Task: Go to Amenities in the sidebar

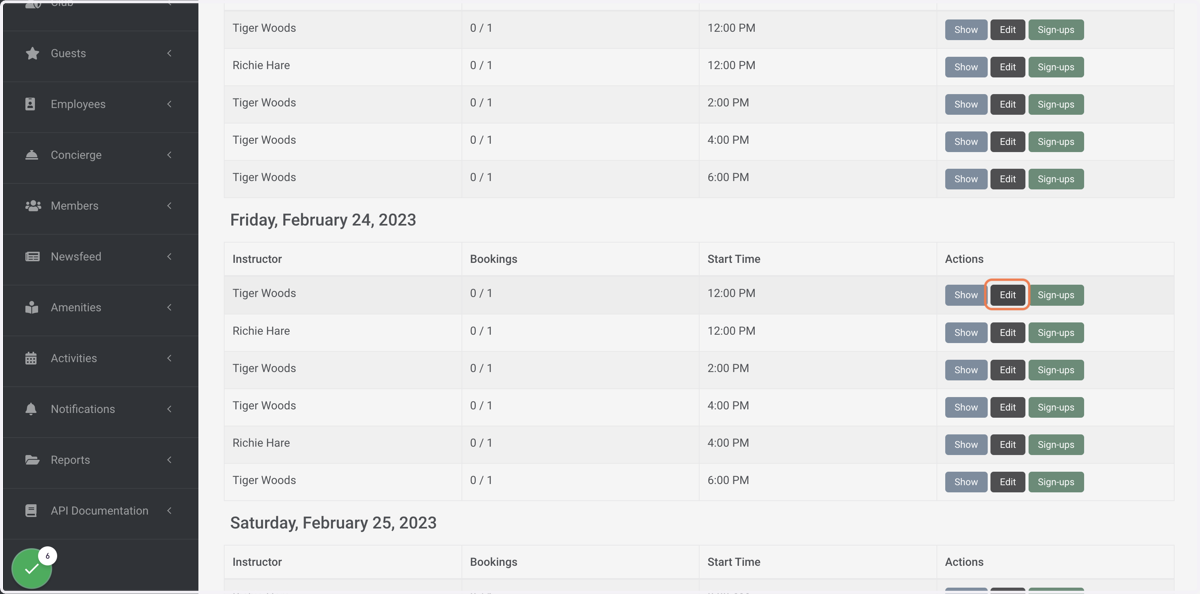Action: (x=100, y=308)
